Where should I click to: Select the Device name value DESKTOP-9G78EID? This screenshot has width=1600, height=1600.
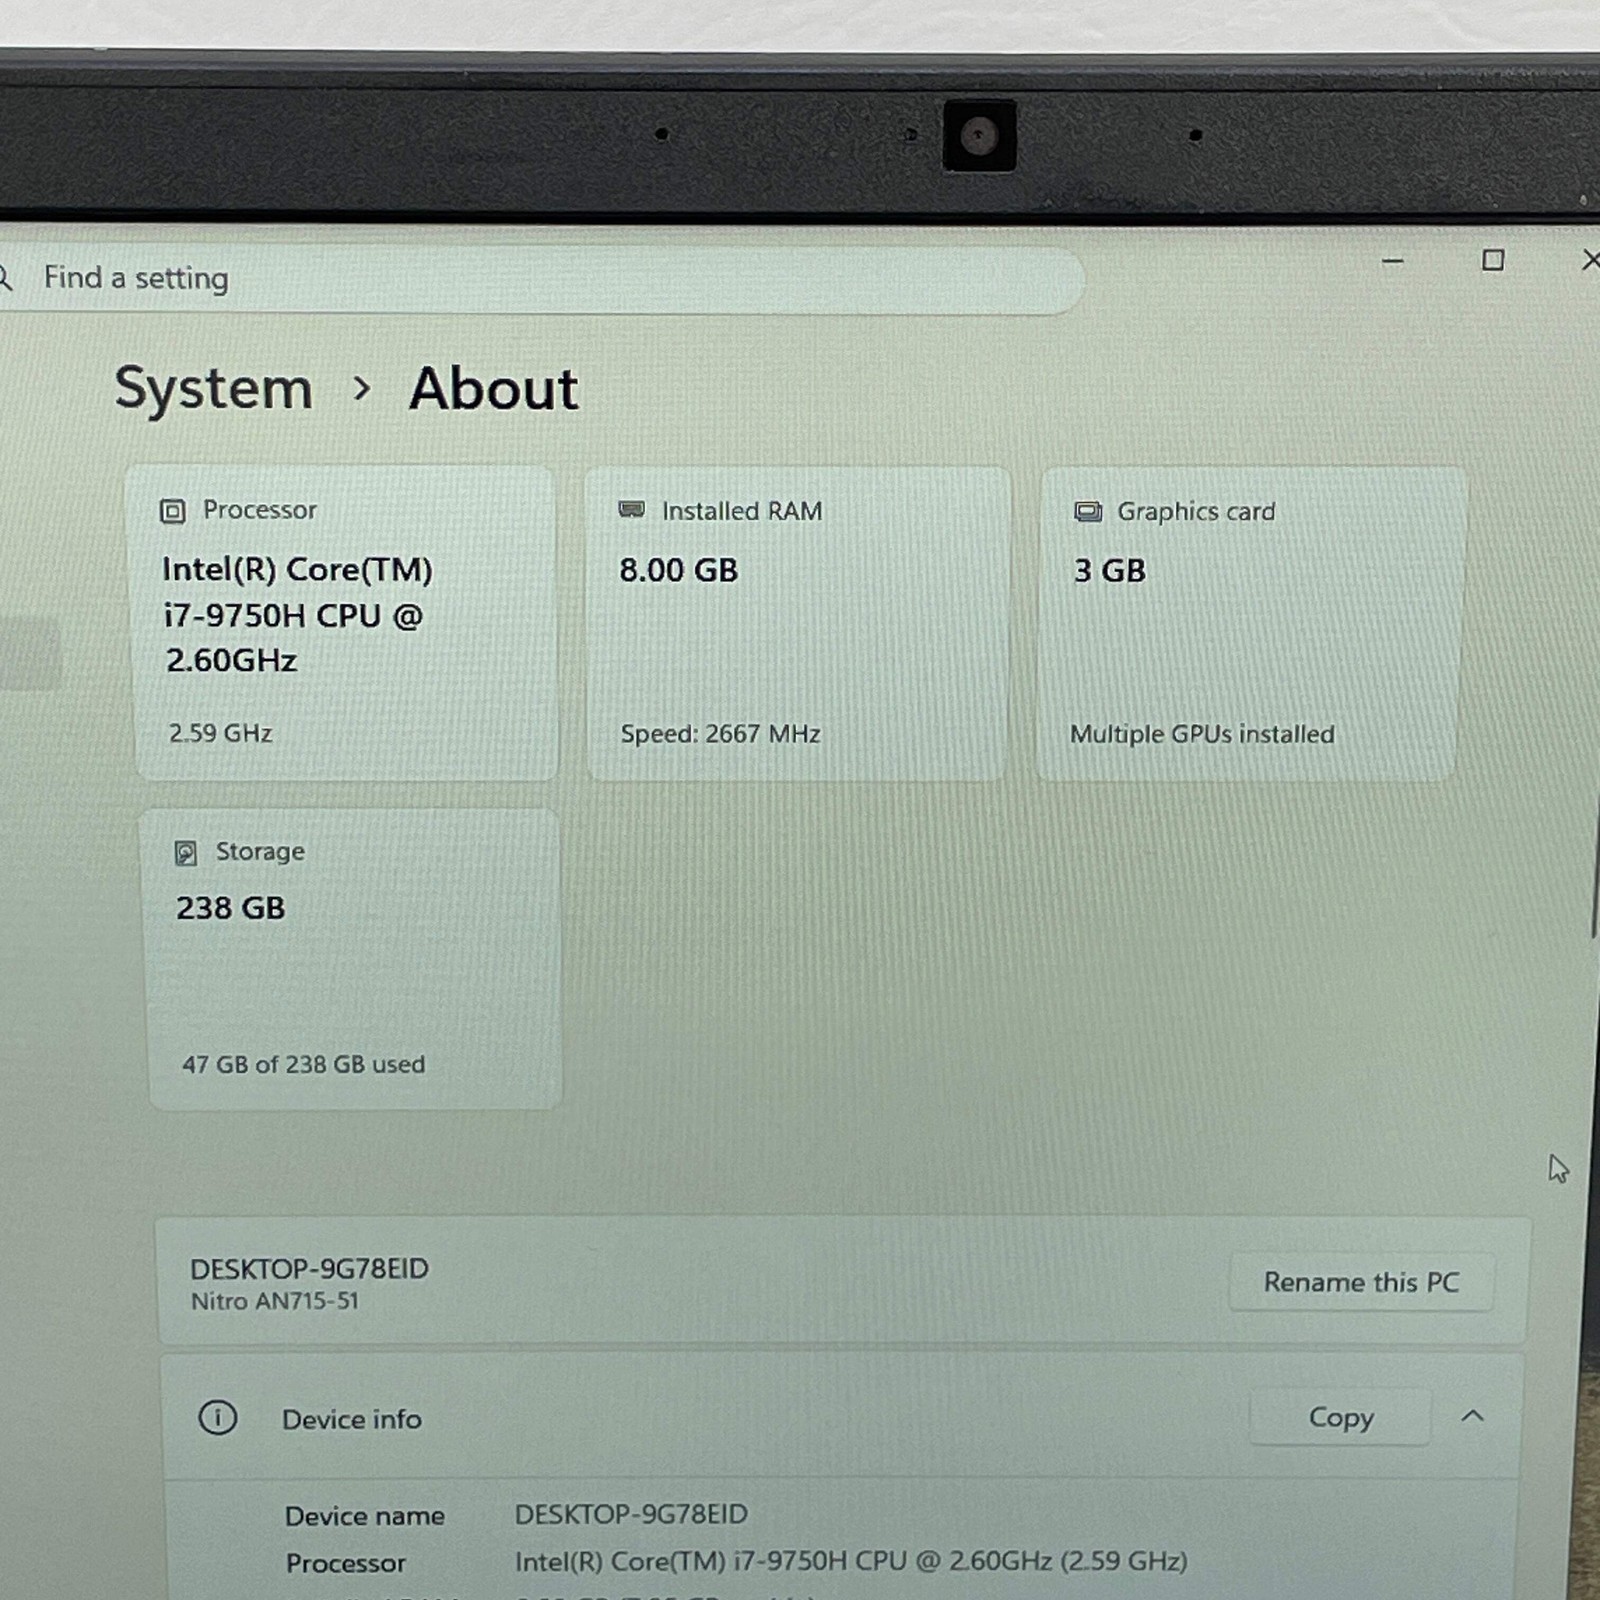click(x=631, y=1514)
